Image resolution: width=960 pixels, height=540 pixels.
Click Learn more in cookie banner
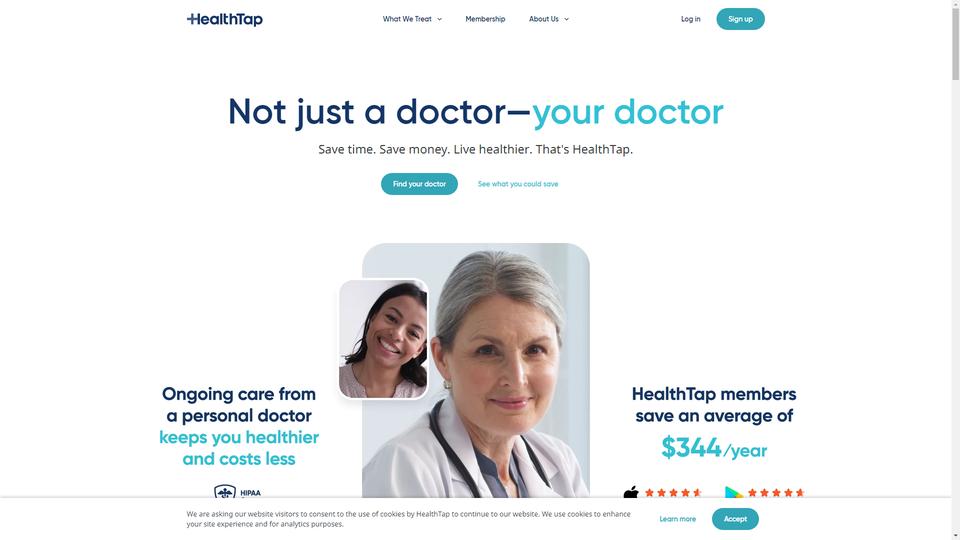(678, 519)
